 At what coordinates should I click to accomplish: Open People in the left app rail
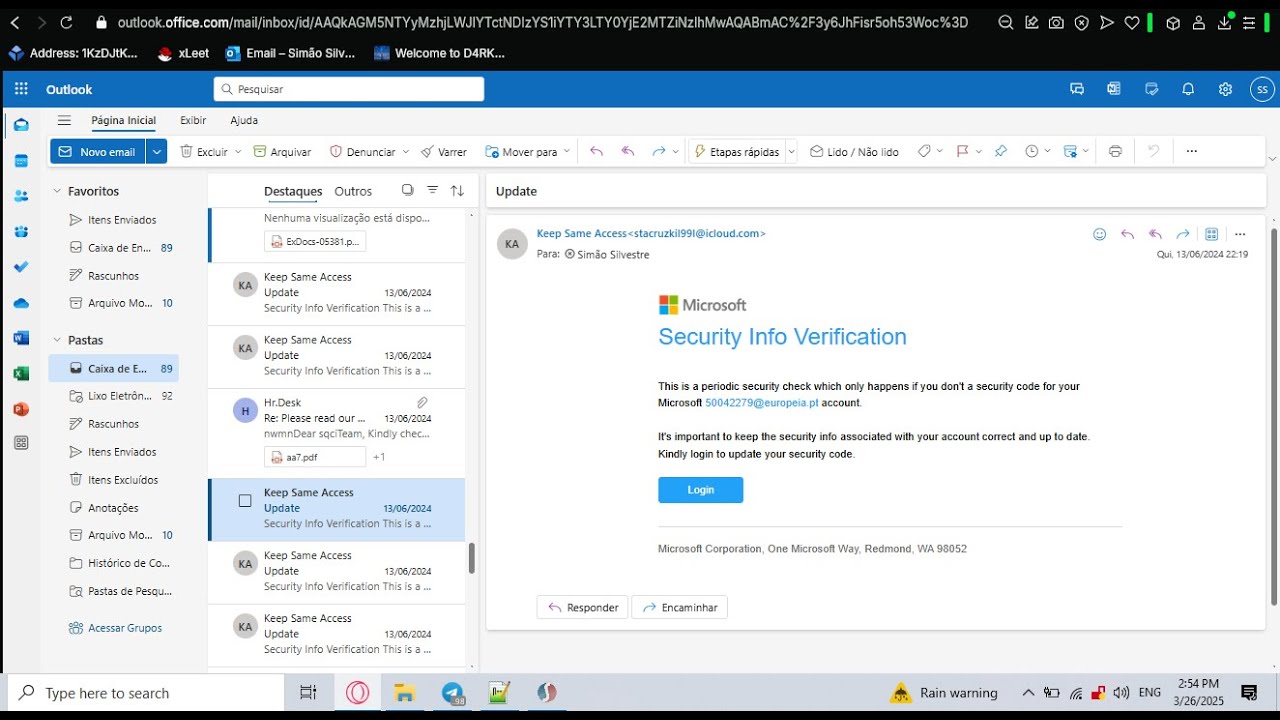21,196
